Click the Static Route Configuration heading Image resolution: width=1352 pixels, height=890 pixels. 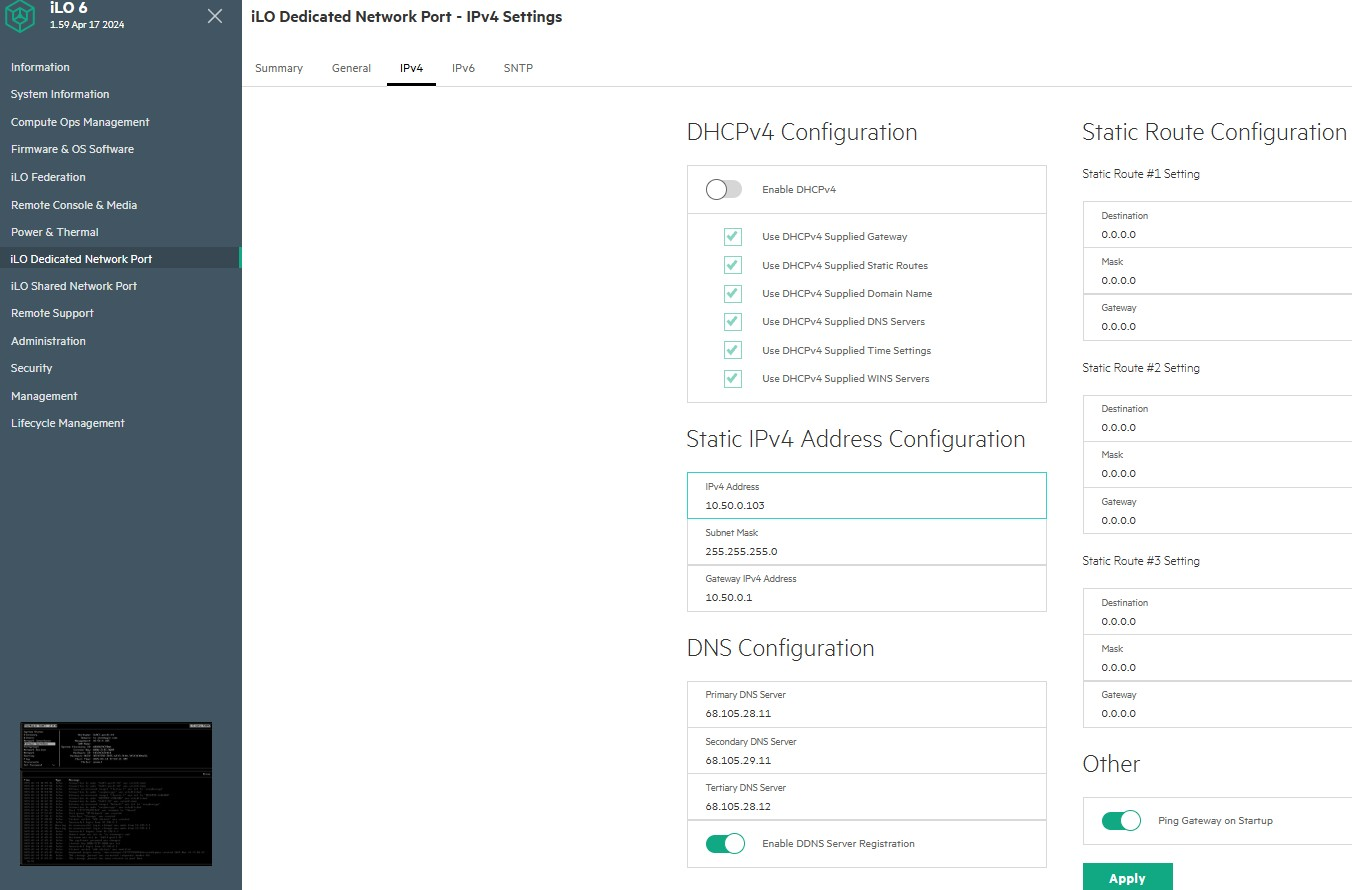coord(1214,132)
